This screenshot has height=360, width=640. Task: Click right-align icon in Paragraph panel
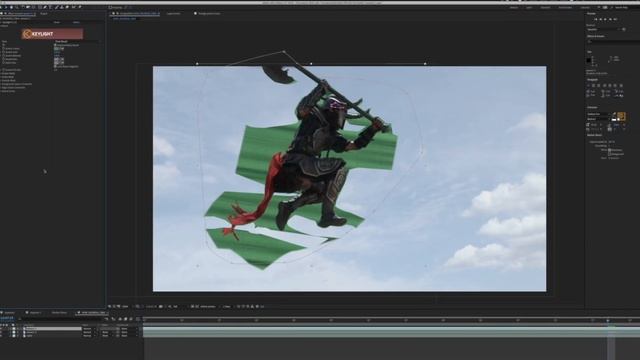point(599,85)
